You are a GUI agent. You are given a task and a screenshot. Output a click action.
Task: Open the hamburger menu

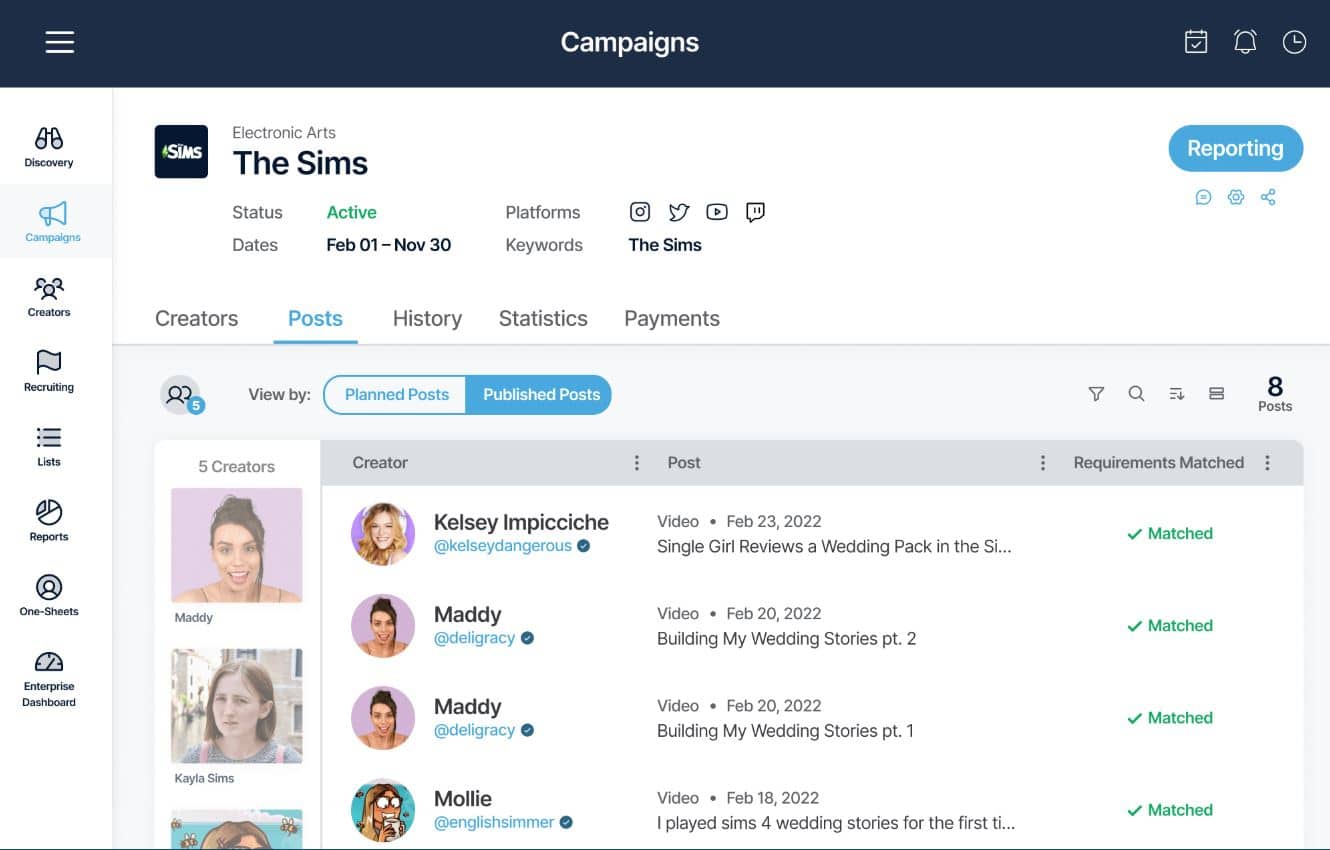pyautogui.click(x=60, y=42)
